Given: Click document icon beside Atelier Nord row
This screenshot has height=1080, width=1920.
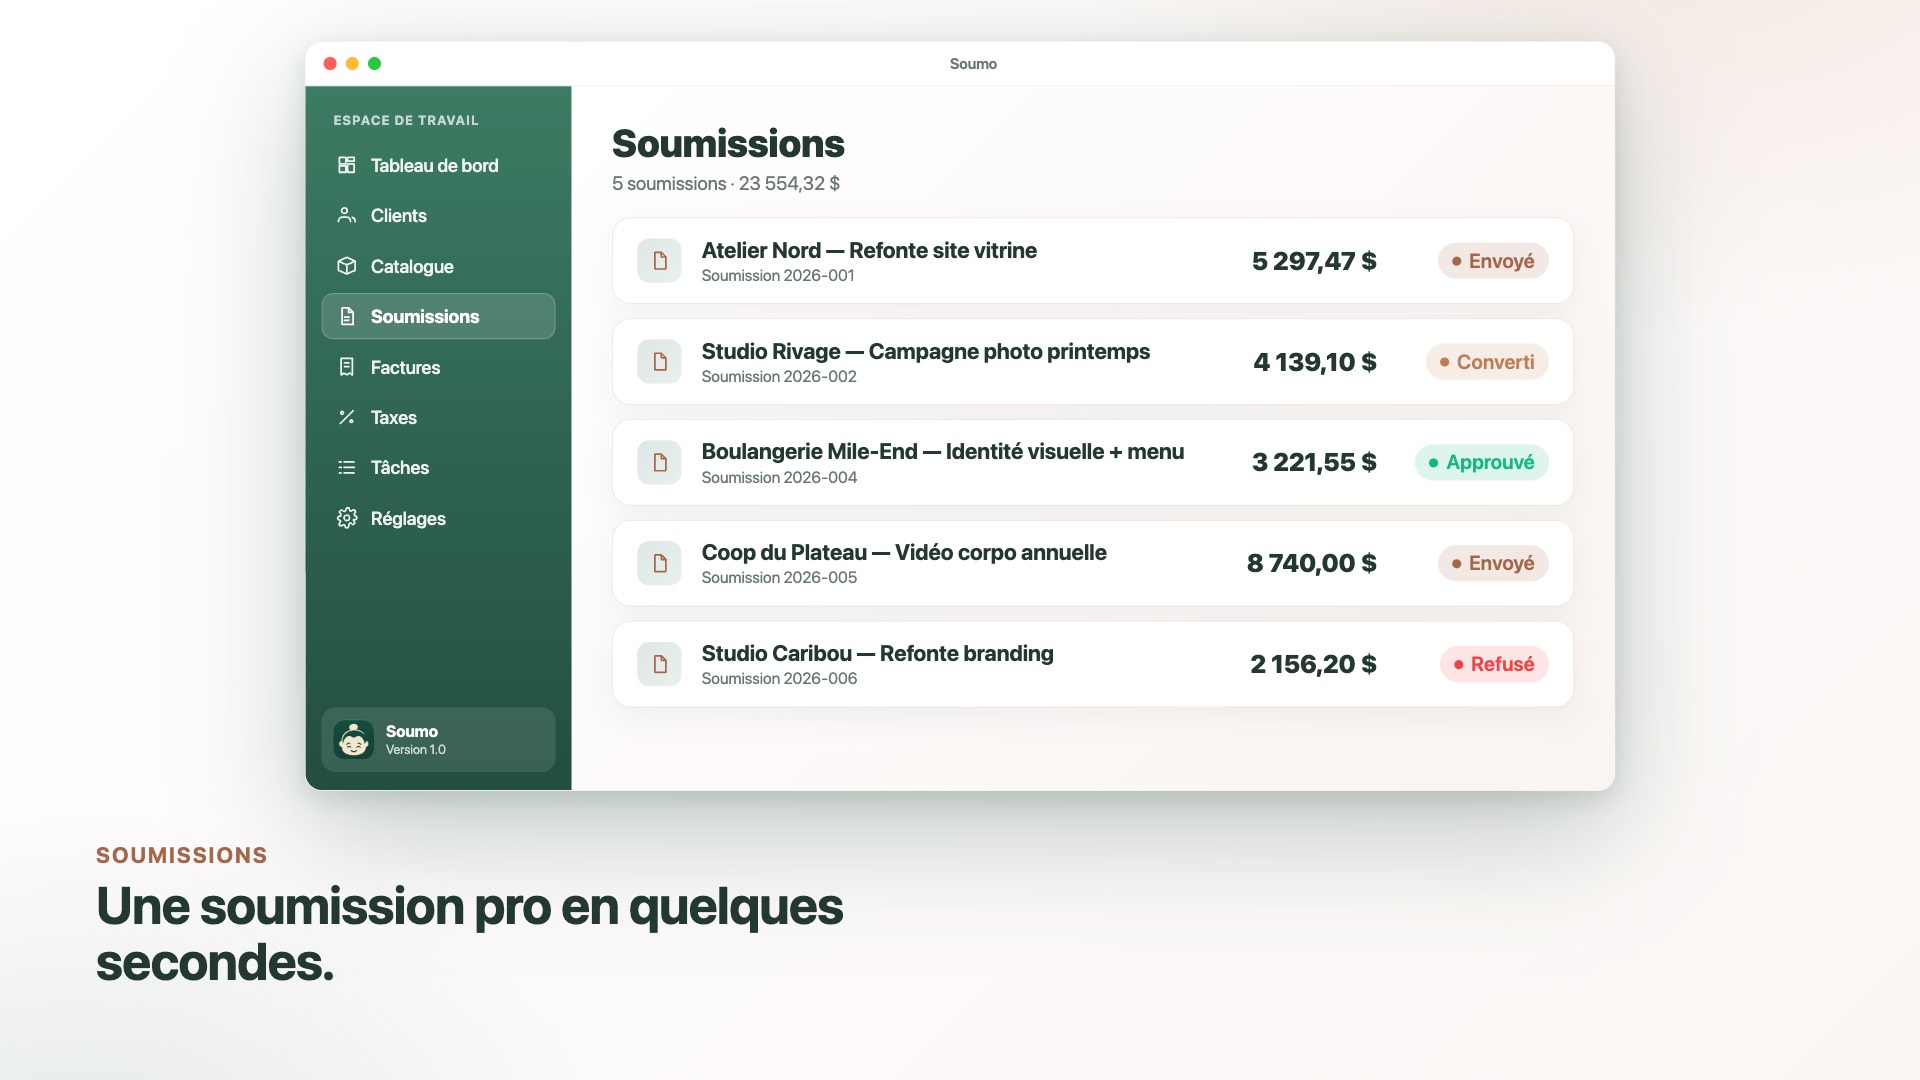Looking at the screenshot, I should (659, 261).
